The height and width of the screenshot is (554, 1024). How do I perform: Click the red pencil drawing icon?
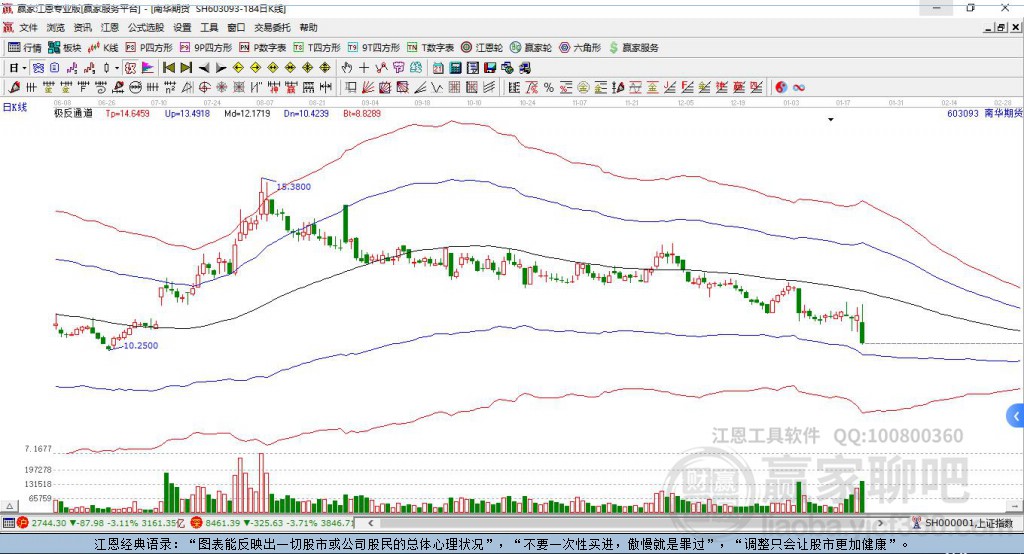[x=14, y=88]
